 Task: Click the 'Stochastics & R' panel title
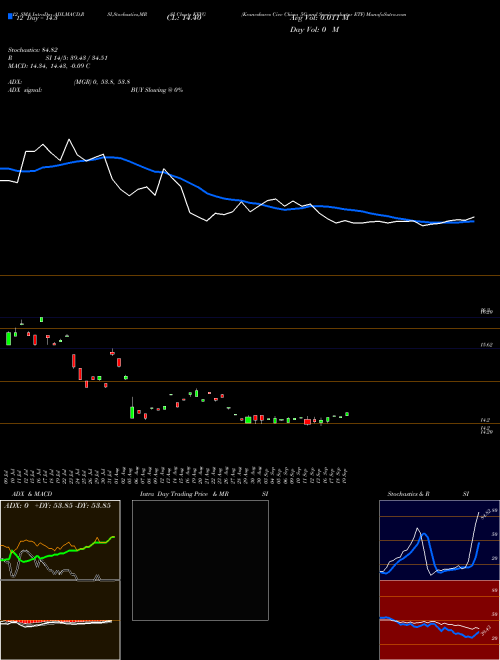point(409,494)
